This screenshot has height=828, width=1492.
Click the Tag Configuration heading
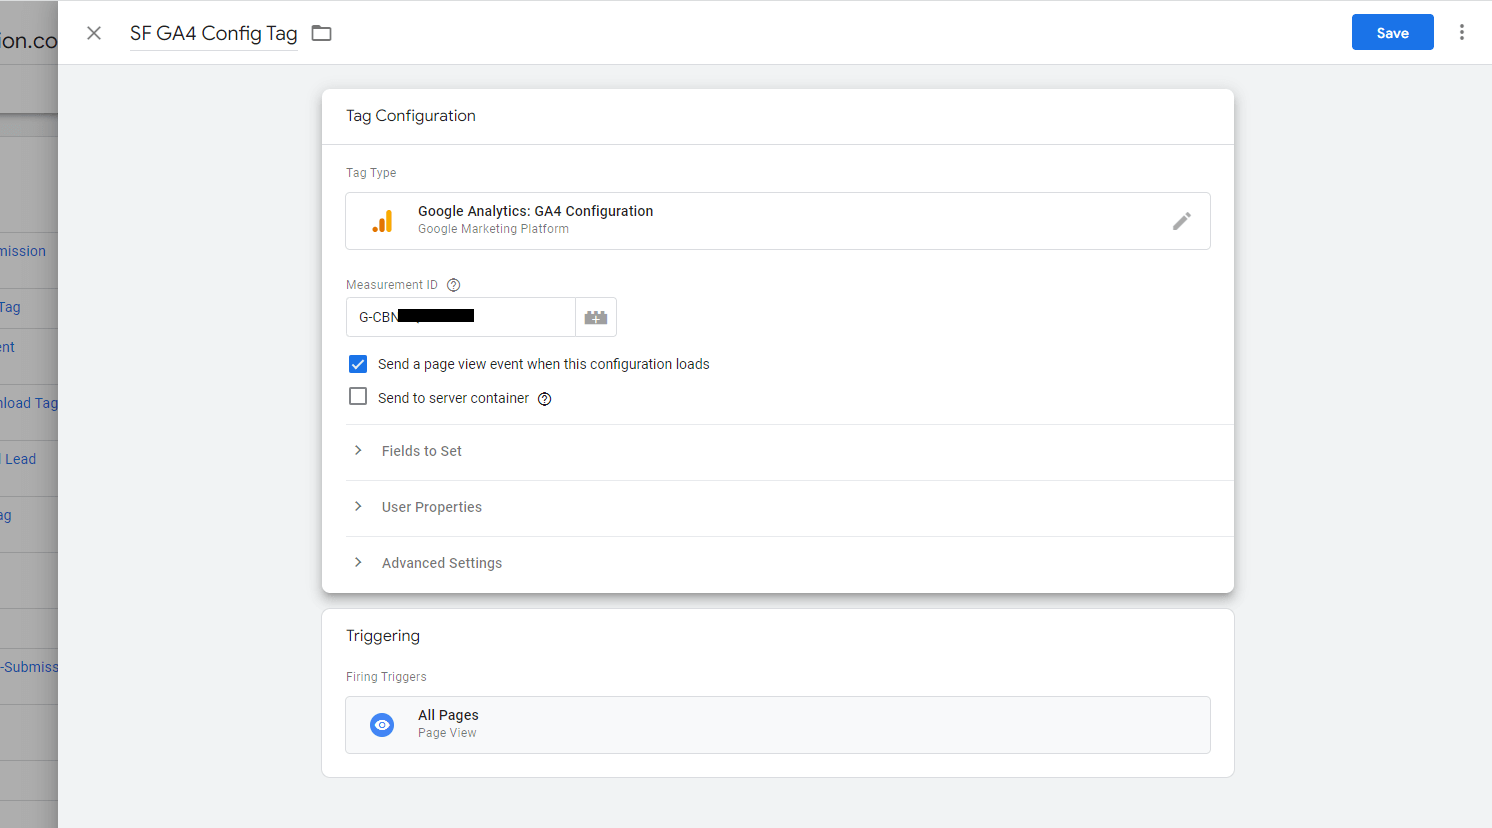(410, 116)
